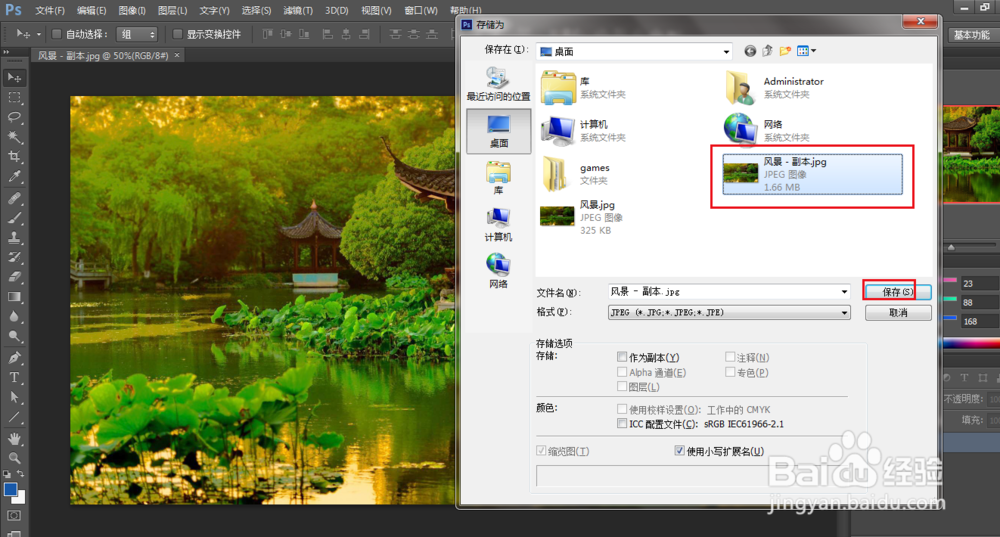This screenshot has width=1000, height=537.
Task: Align left edges icon in options bar
Action: pyautogui.click(x=328, y=34)
